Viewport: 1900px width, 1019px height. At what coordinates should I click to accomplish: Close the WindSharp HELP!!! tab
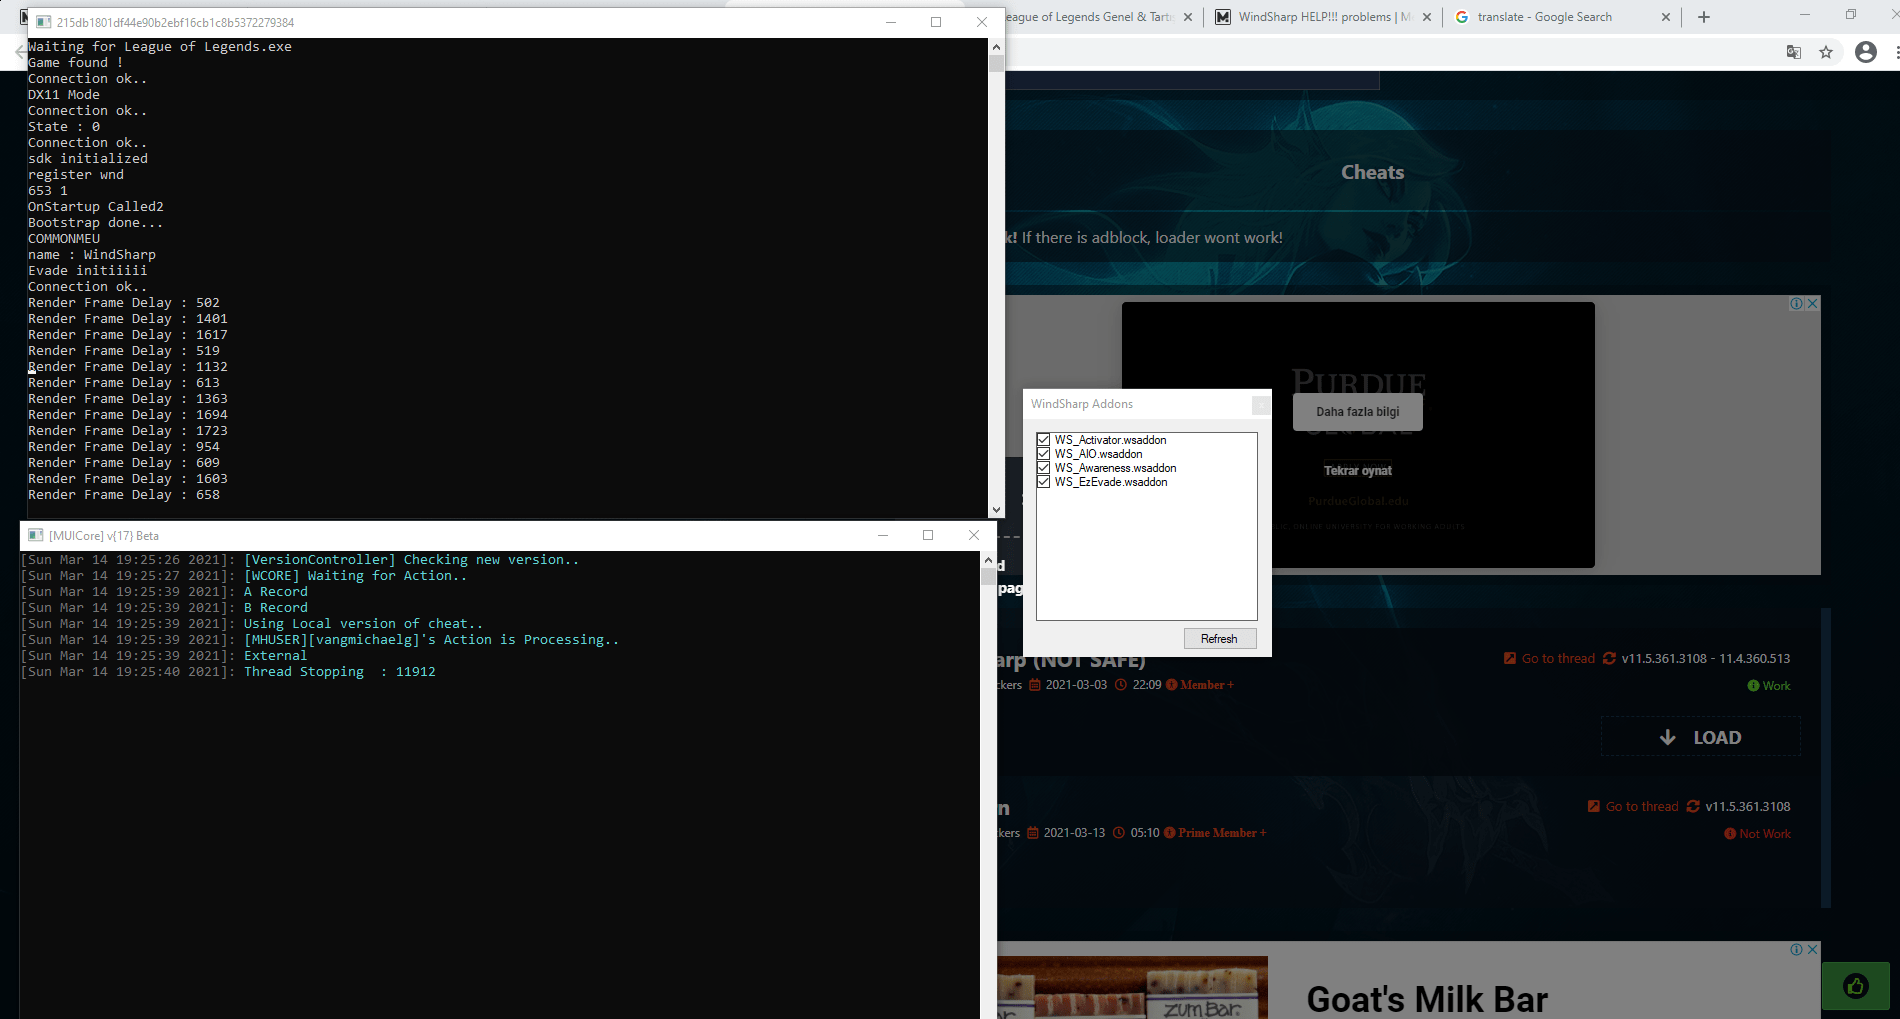pyautogui.click(x=1427, y=17)
